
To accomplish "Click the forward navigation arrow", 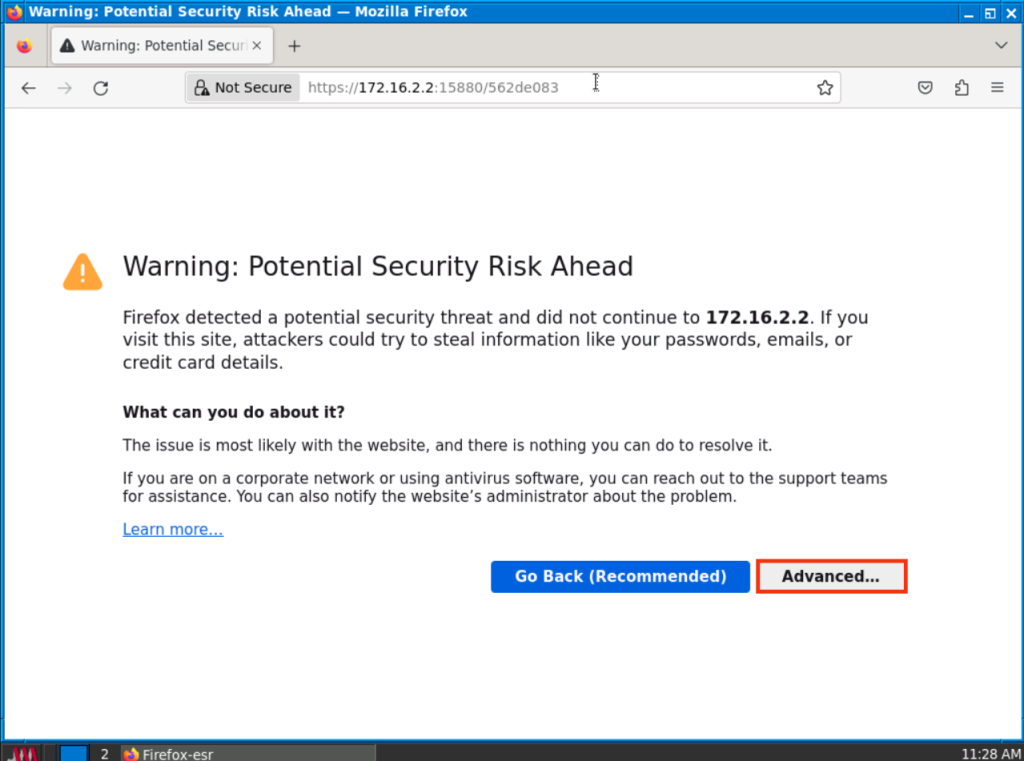I will pos(65,88).
